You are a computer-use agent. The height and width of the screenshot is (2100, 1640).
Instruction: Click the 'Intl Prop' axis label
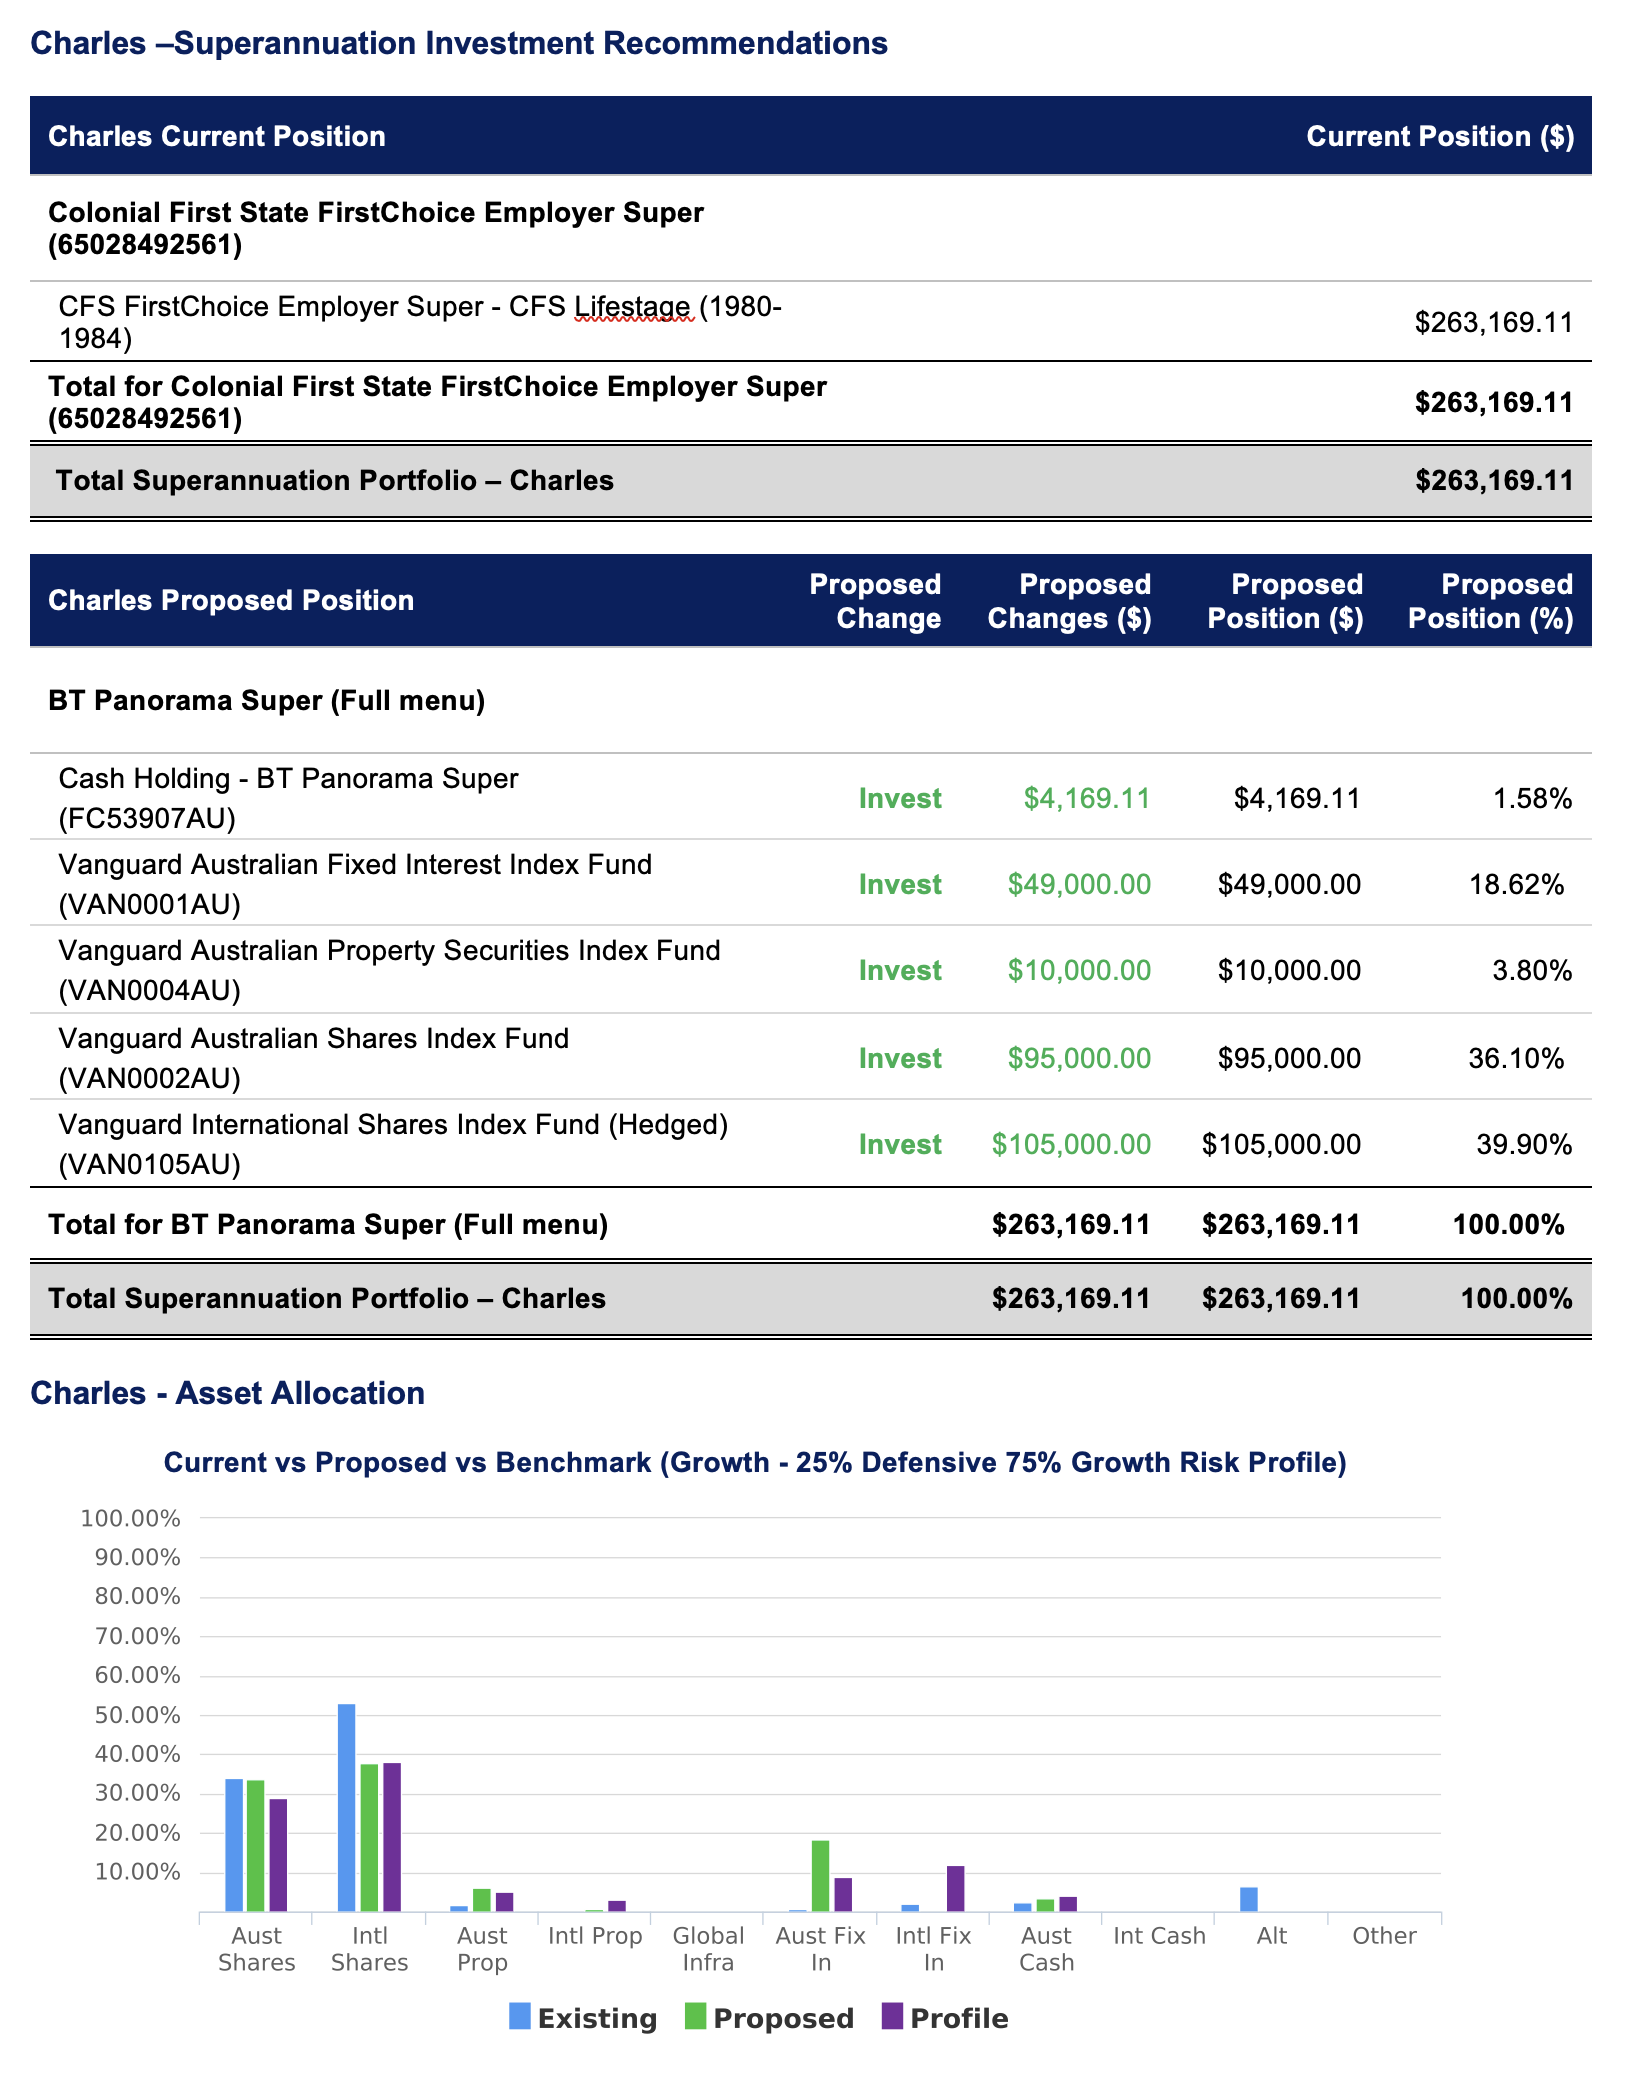pos(595,1936)
